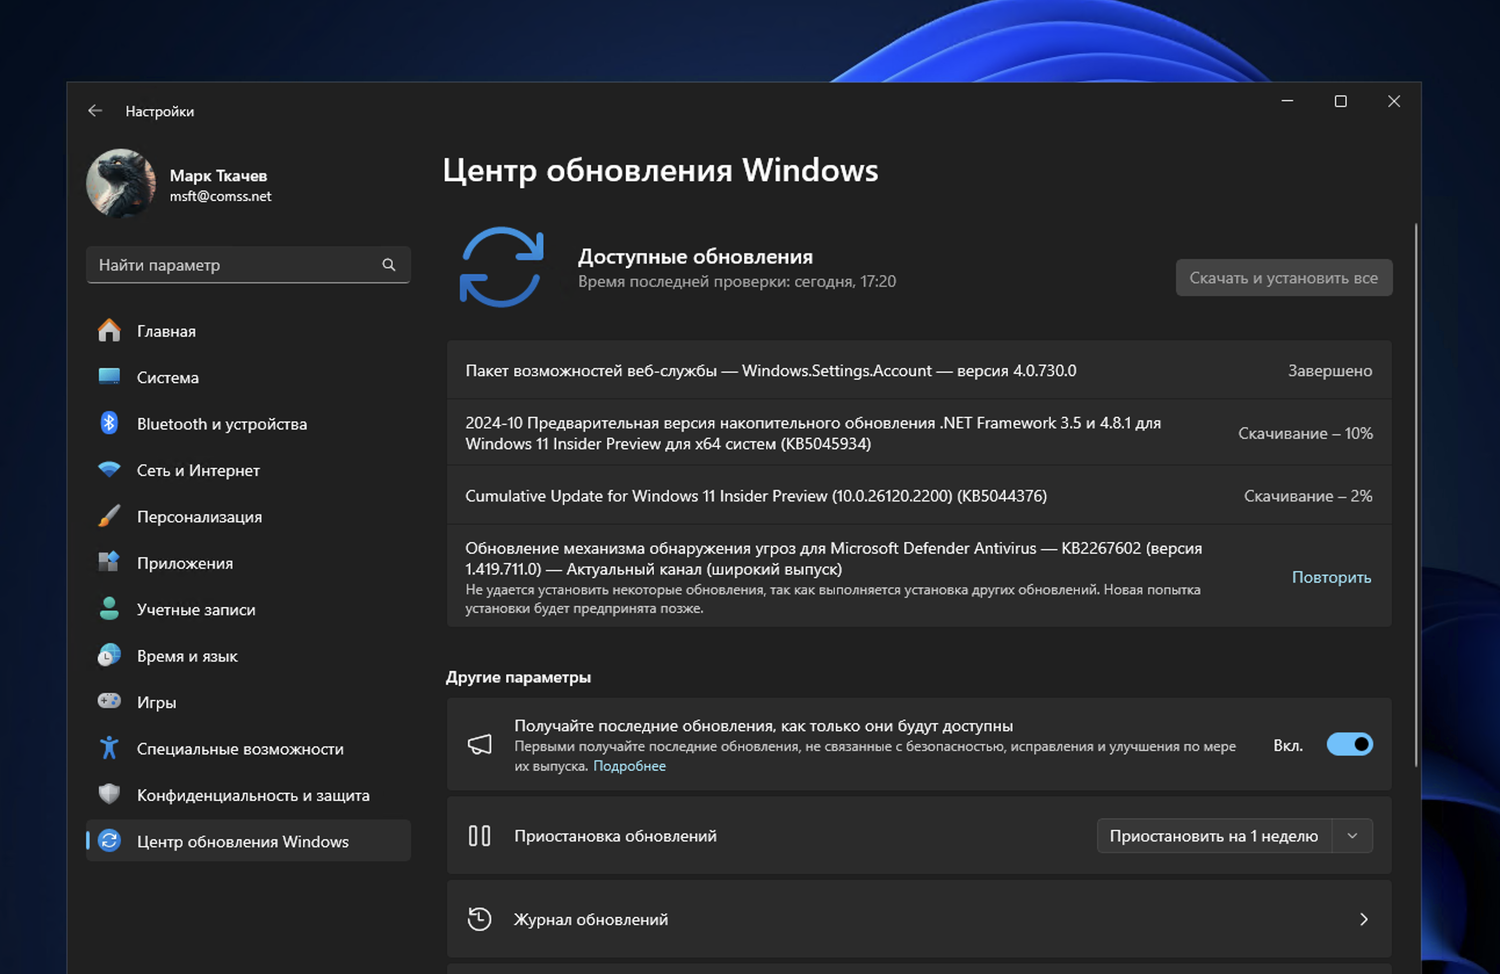Open Журнал обновлений via chevron arrow
The height and width of the screenshot is (974, 1500).
[1364, 919]
